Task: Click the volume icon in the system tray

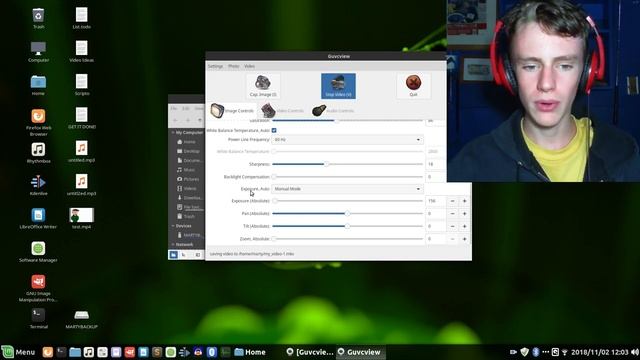Action: (x=635, y=352)
